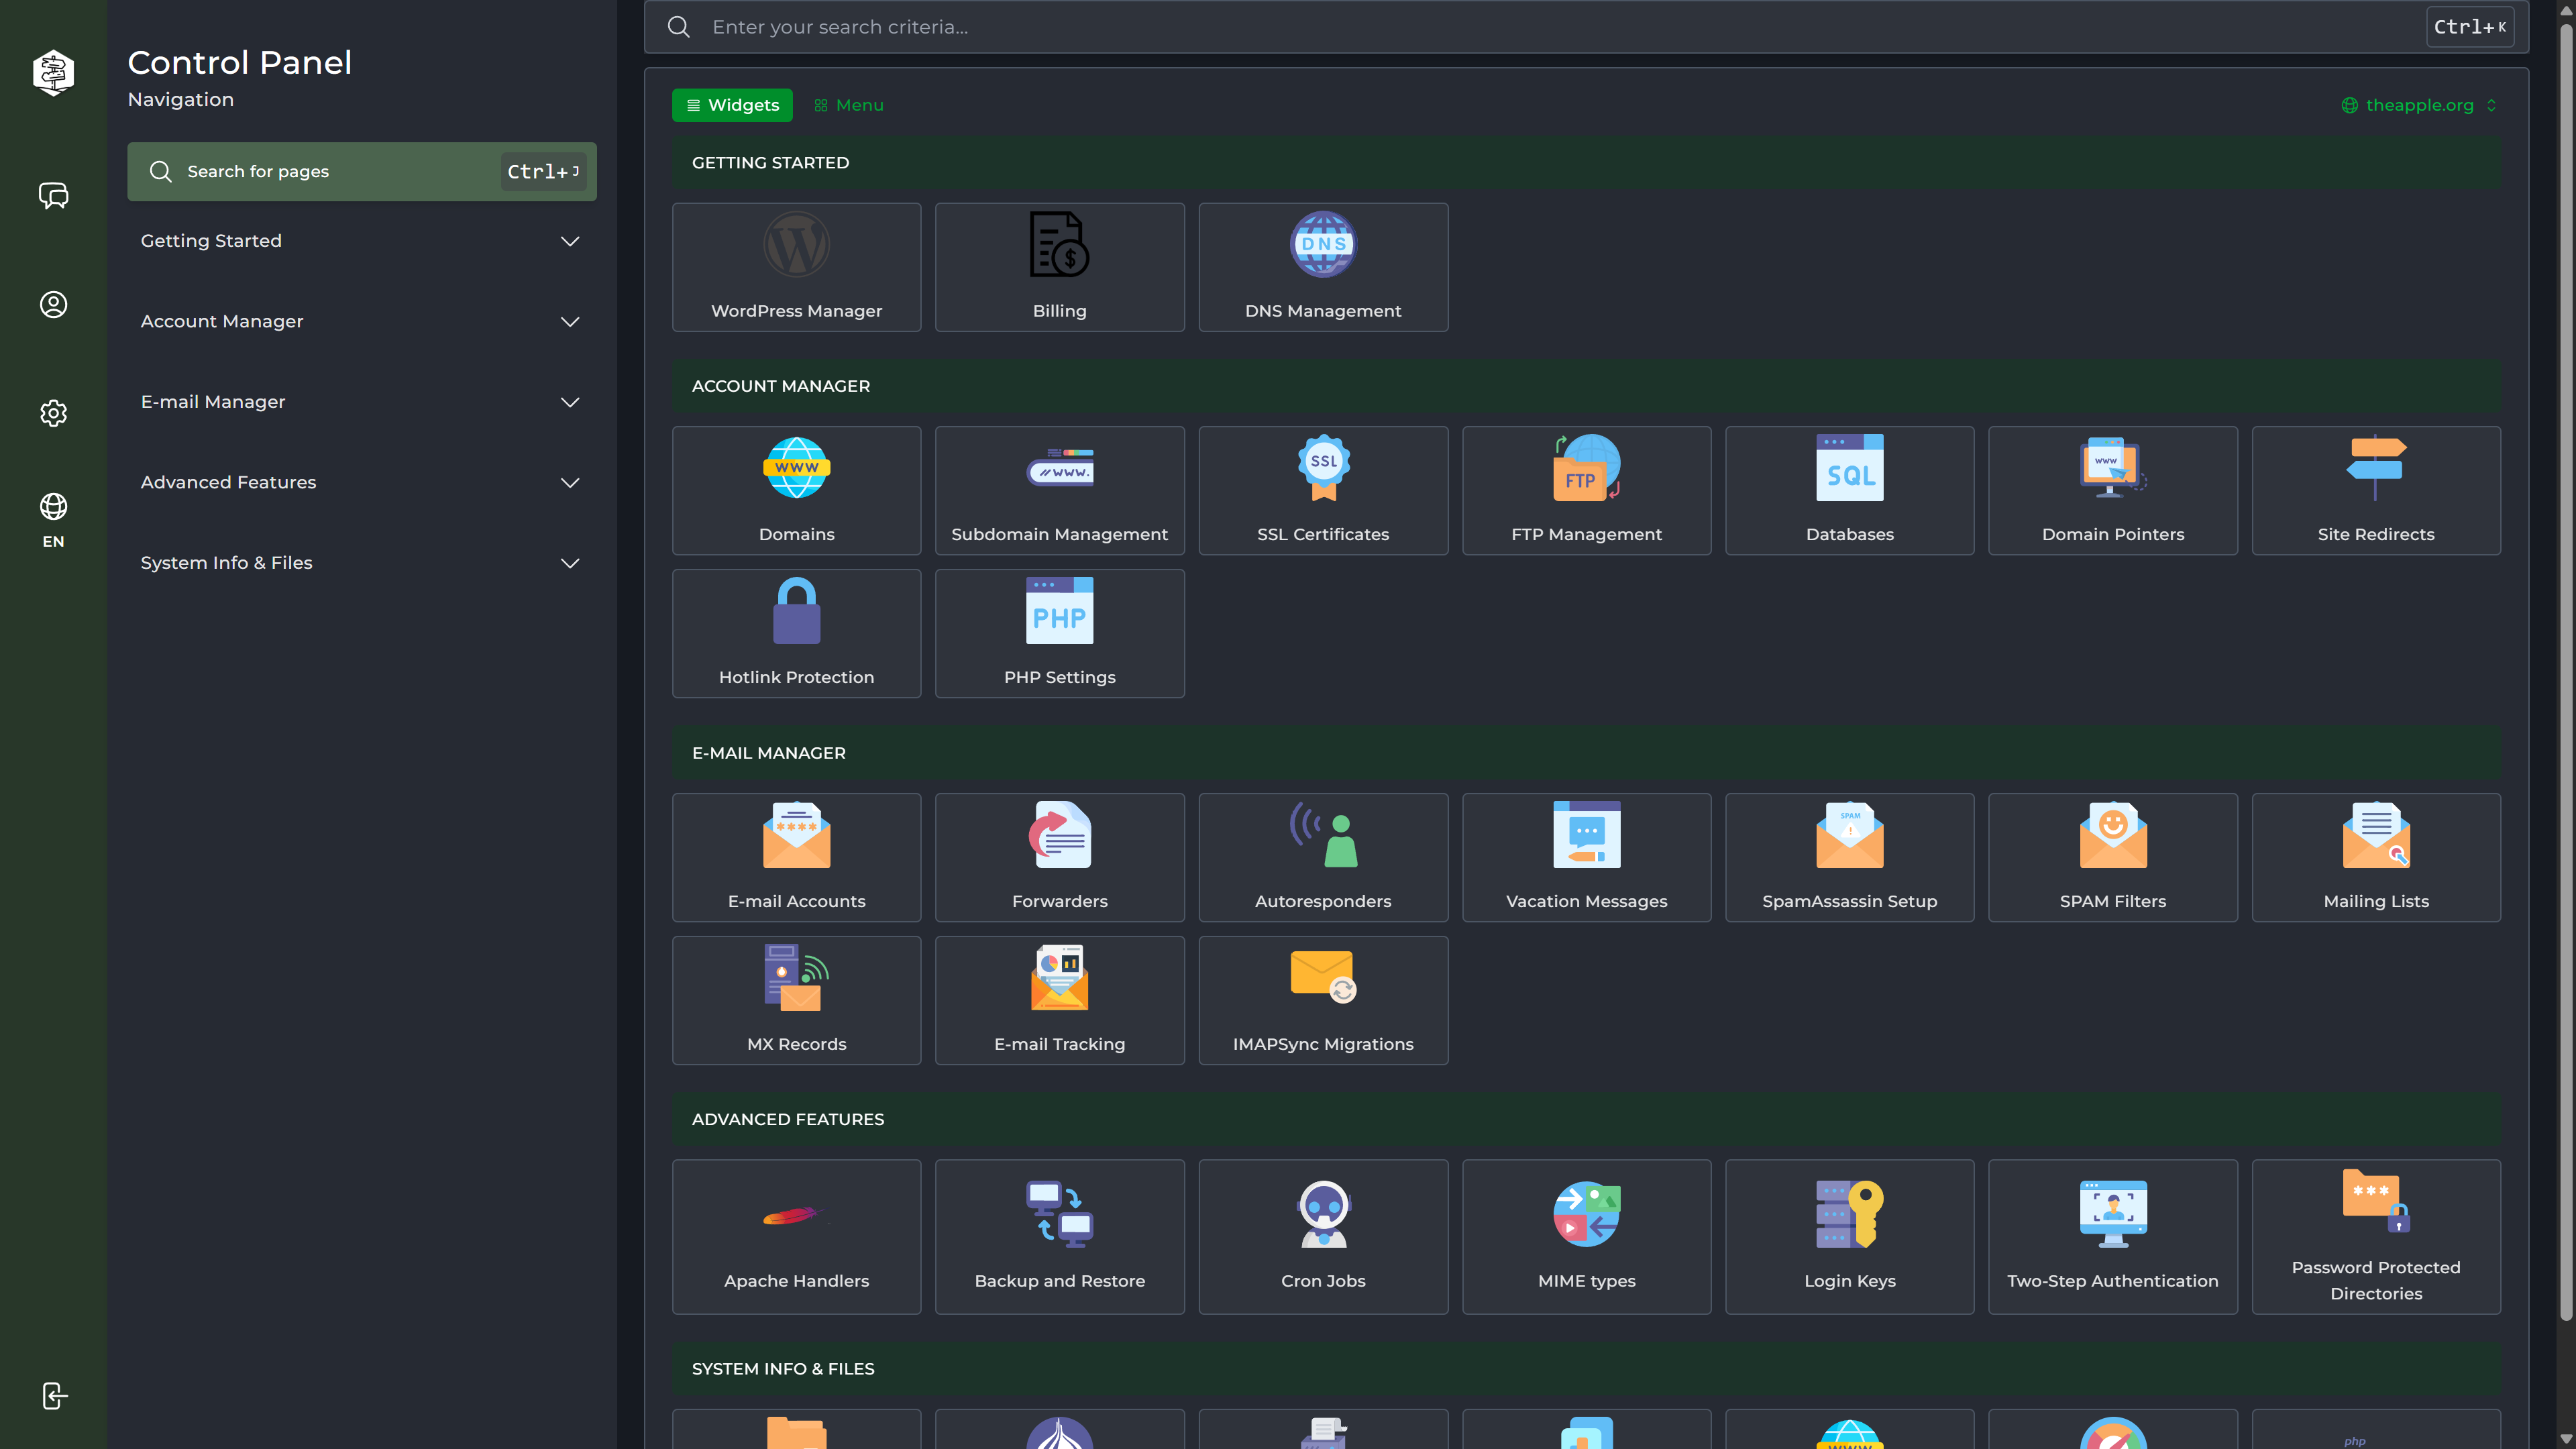This screenshot has height=1449, width=2576.
Task: Open theapple.org domain selector dropdown
Action: pos(2419,105)
